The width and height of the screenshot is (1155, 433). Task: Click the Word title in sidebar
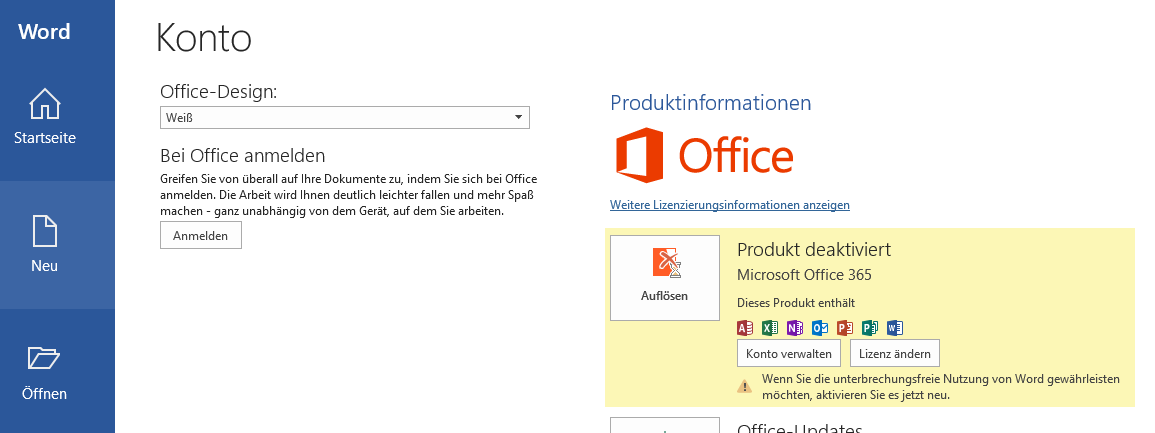pos(44,32)
